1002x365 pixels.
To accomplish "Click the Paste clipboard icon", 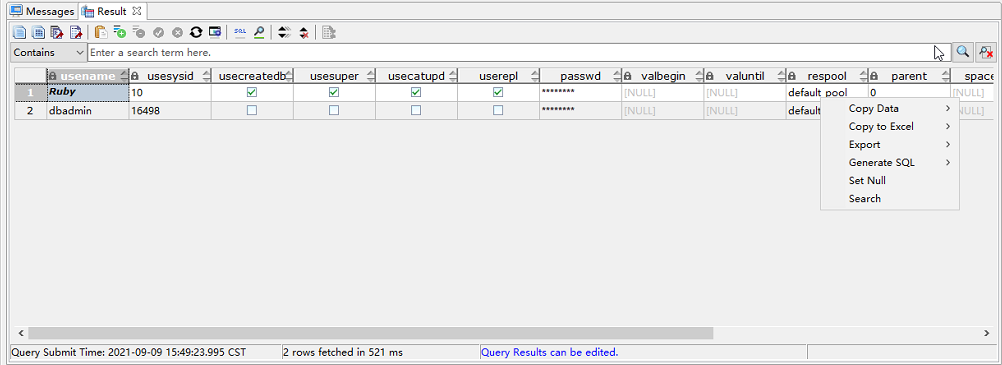I will [x=100, y=32].
